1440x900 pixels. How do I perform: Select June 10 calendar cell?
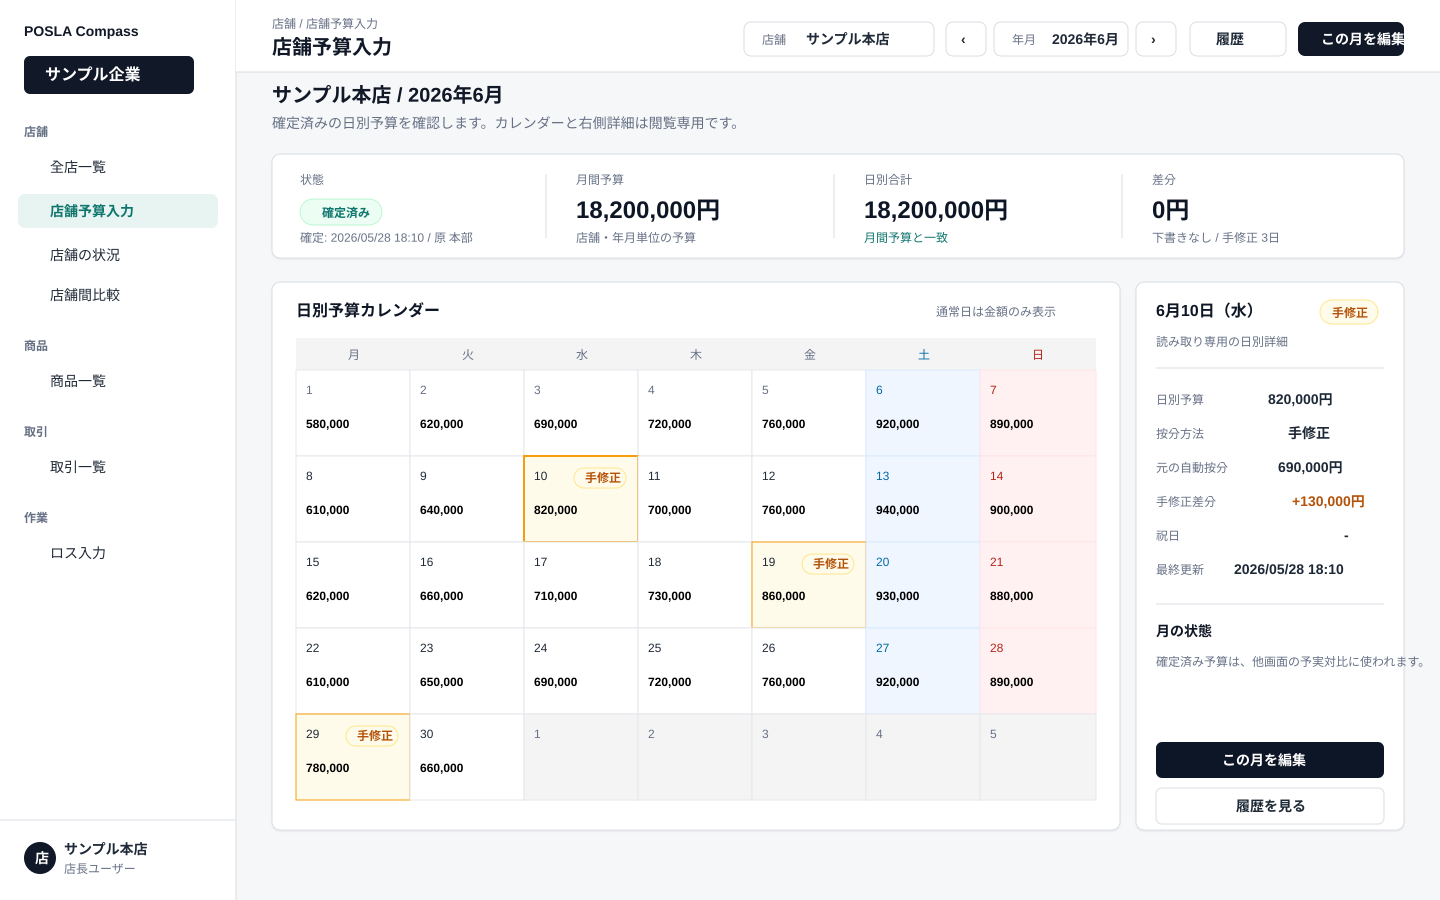coord(581,499)
